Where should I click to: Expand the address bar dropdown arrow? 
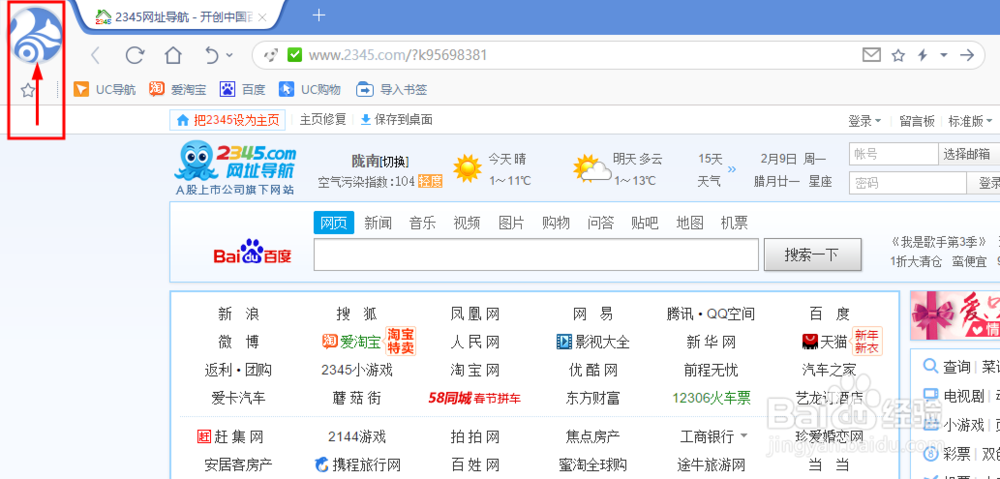[944, 55]
